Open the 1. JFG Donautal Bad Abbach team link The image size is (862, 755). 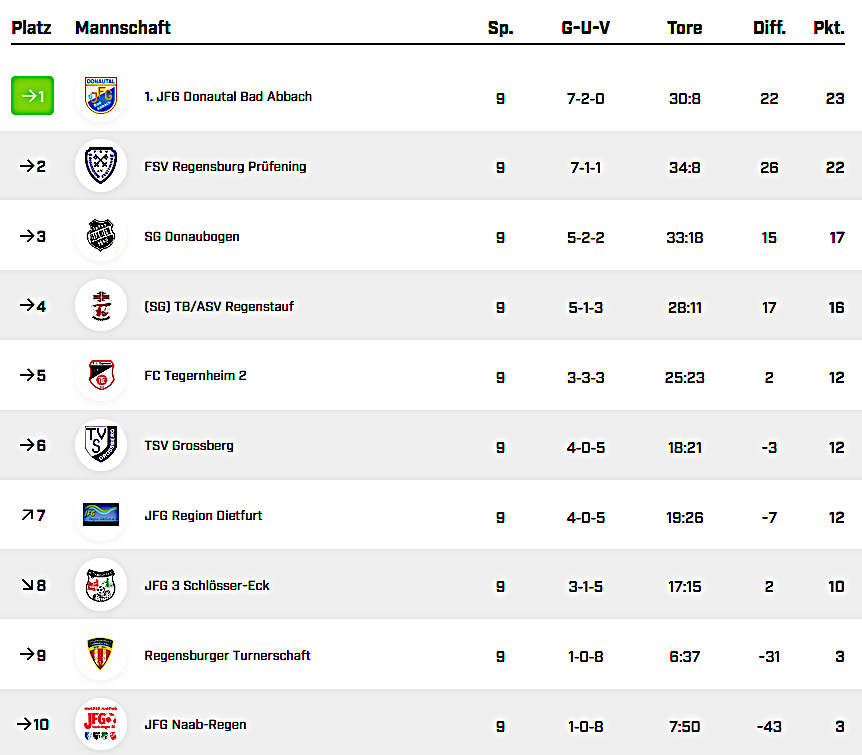click(x=228, y=97)
